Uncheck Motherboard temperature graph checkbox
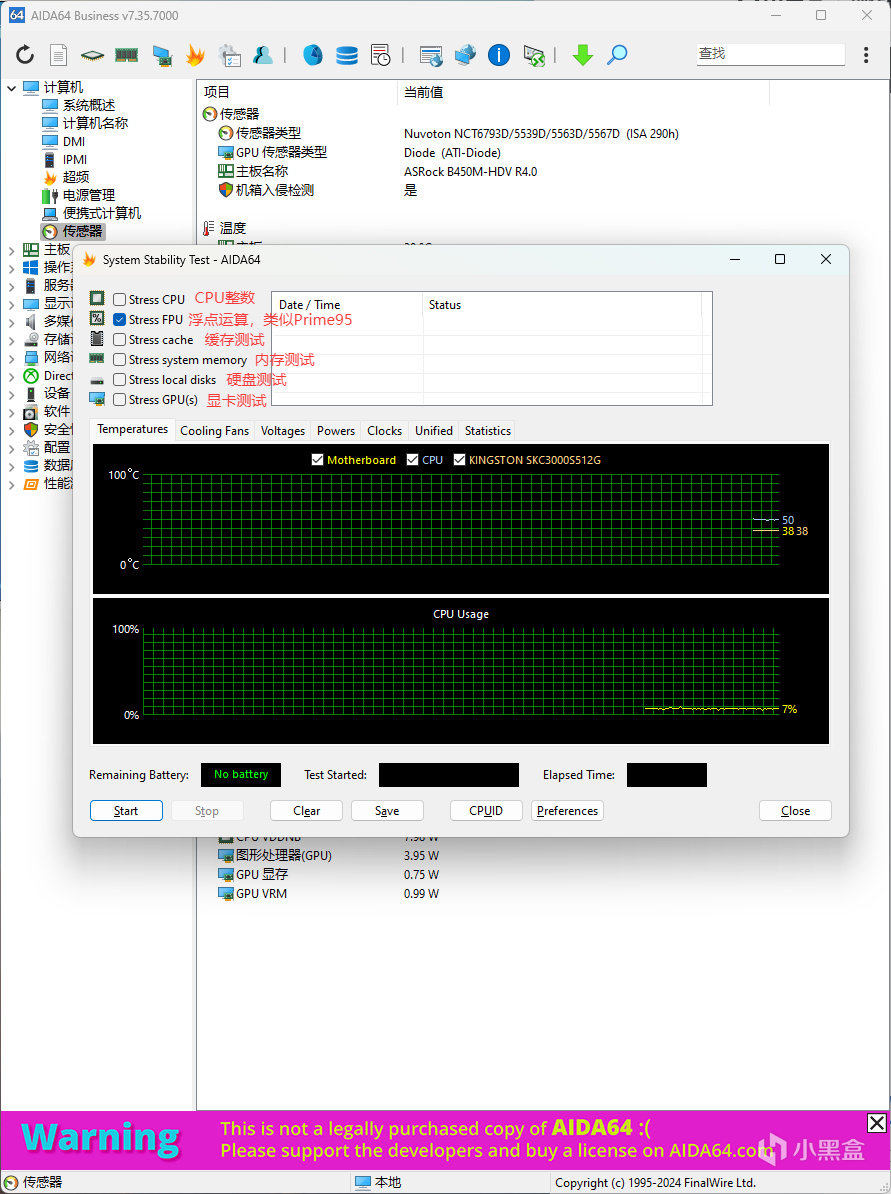This screenshot has height=1194, width=891. [x=318, y=460]
